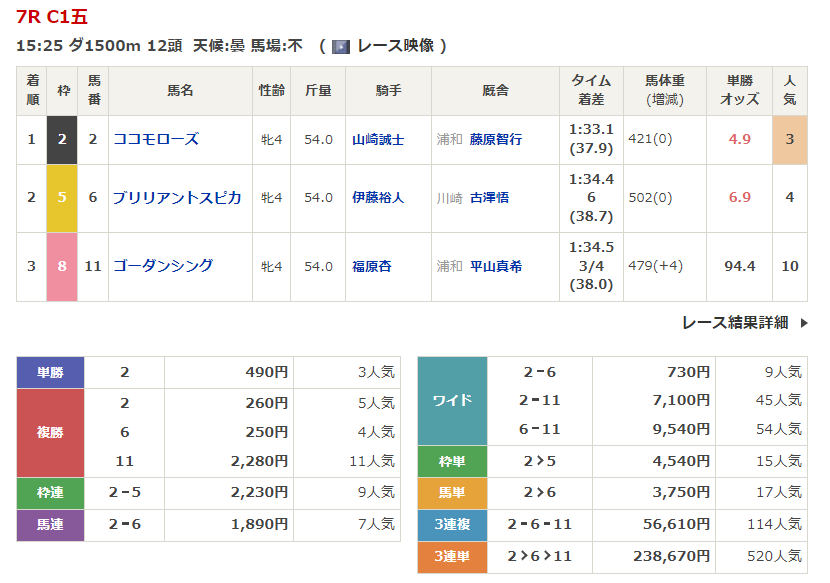830x583 pixels.
Task: Open trainer 古澤悟 profile
Action: coord(489,198)
